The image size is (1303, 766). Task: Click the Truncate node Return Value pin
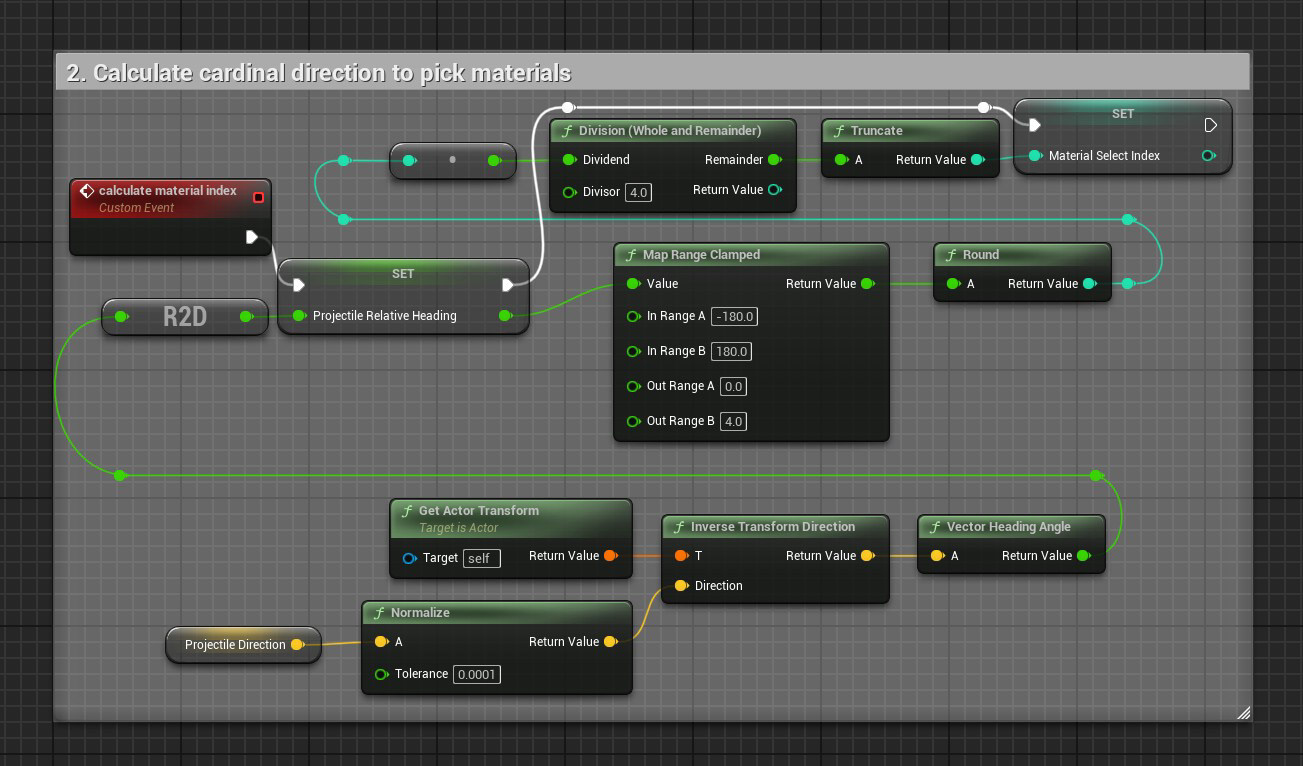[978, 160]
